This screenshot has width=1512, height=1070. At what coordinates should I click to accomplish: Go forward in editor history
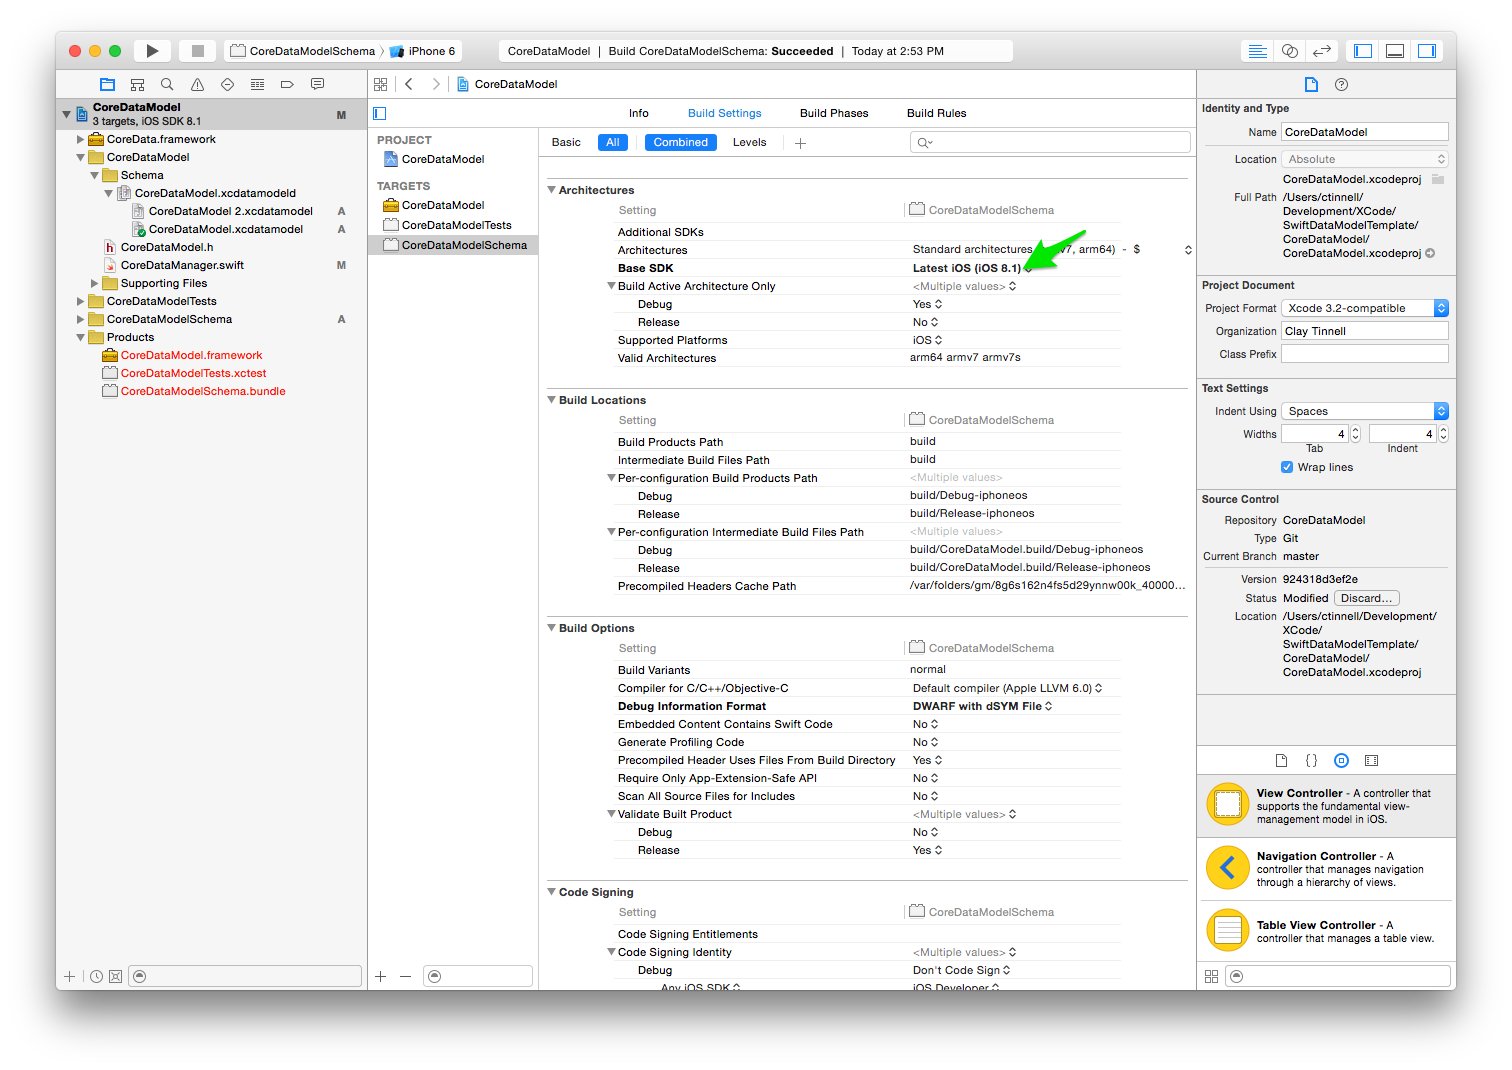click(436, 85)
